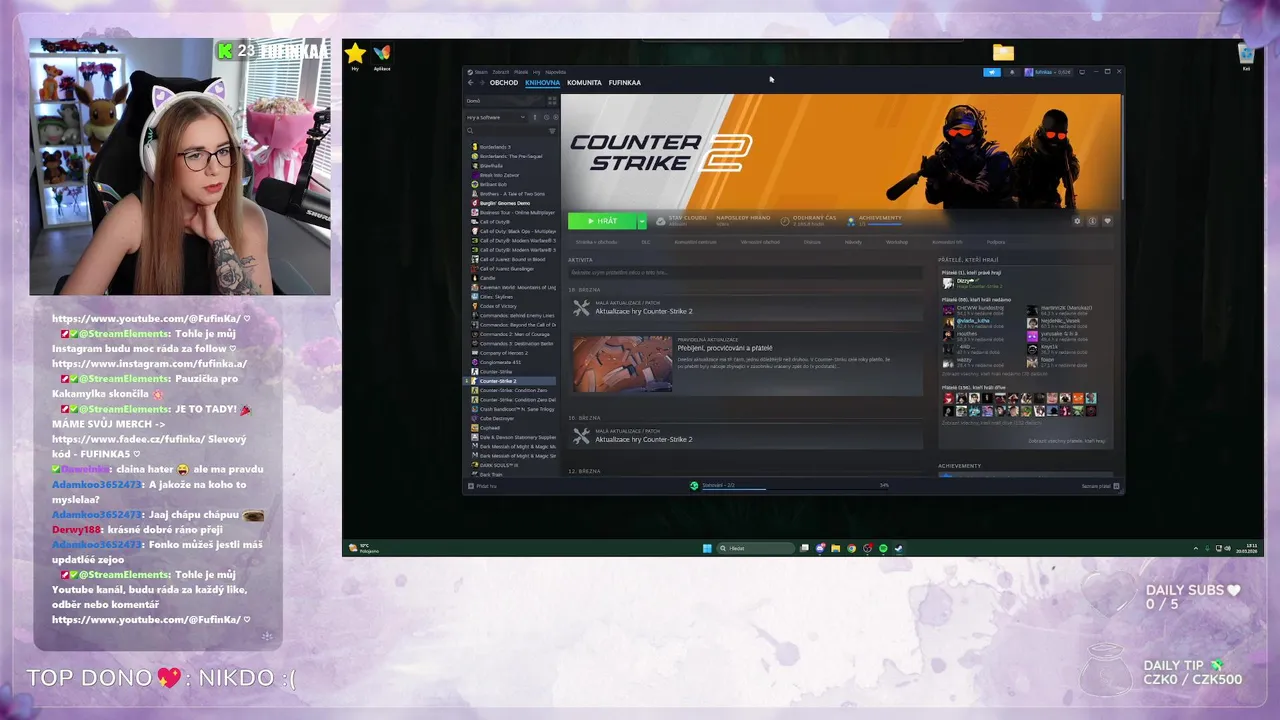Click the Big Picture mode icon
This screenshot has height=720, width=1280.
click(1082, 72)
